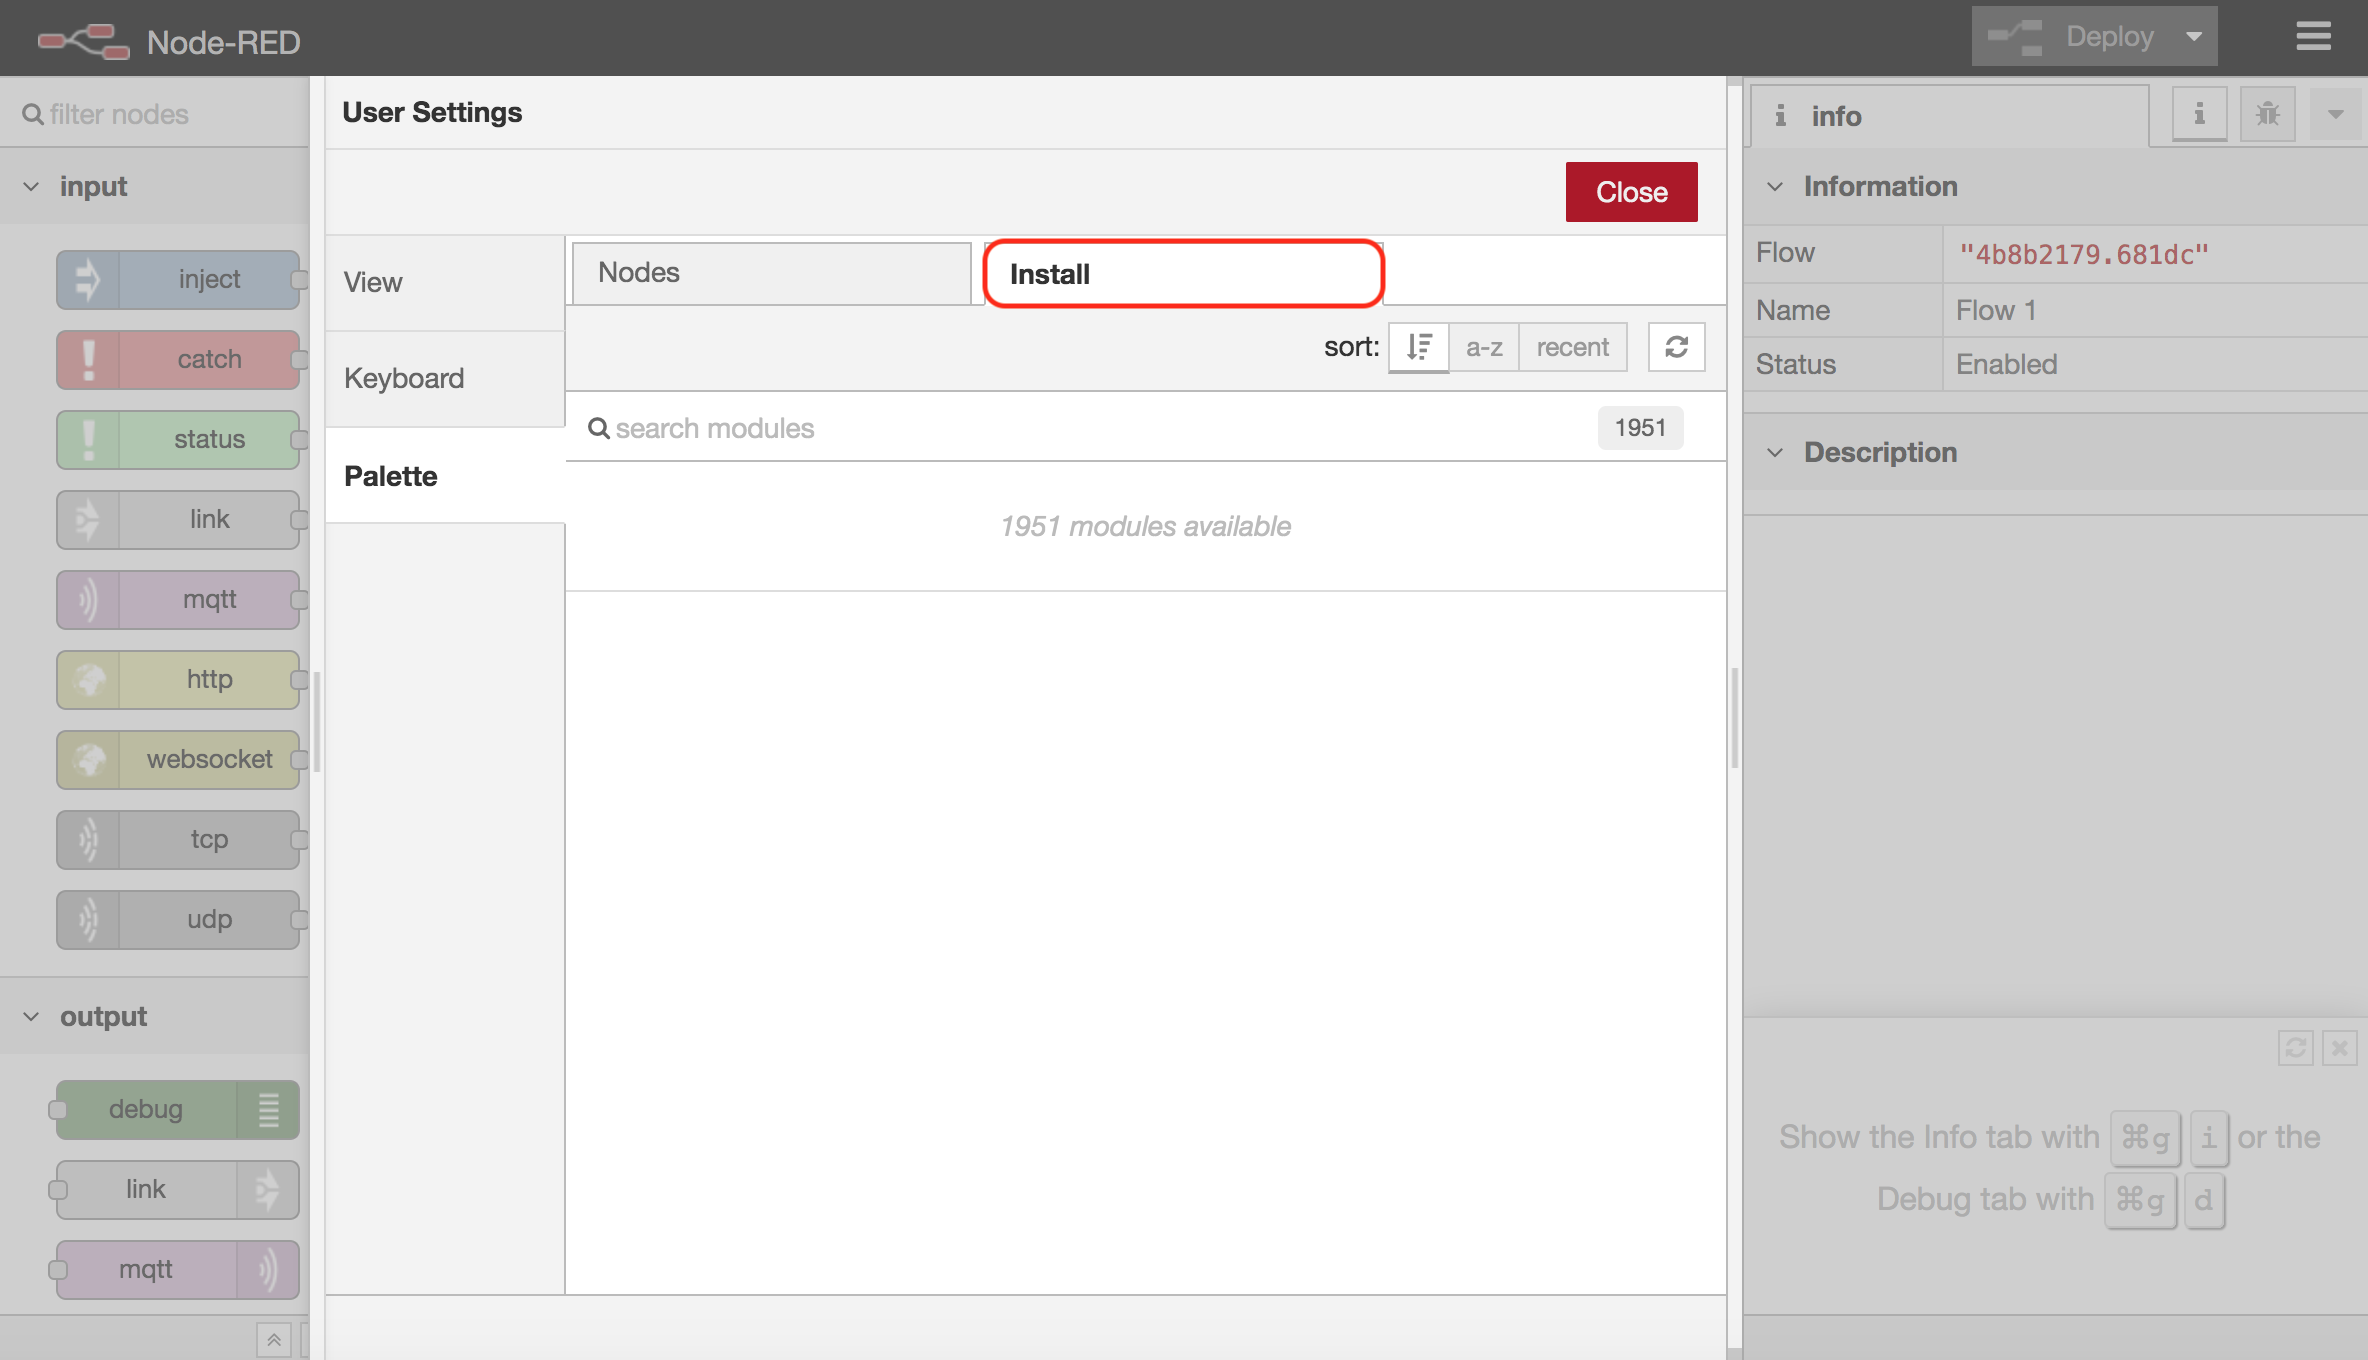
Task: Collapse the Information section
Action: [x=2055, y=187]
